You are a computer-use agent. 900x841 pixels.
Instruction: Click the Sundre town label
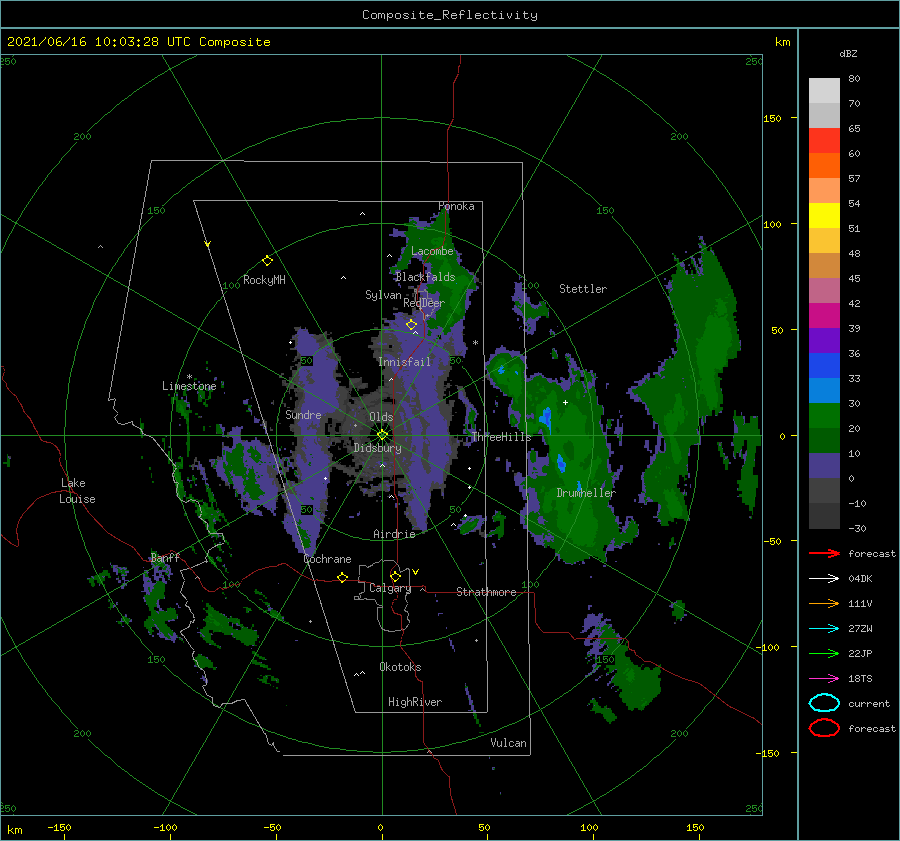coord(303,414)
